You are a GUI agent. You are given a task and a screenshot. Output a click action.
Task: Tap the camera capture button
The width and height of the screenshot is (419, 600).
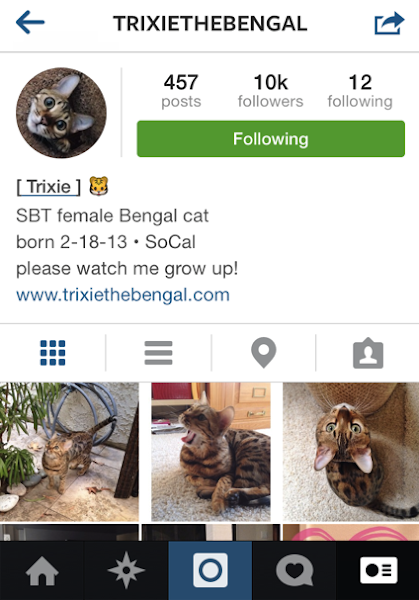pos(210,570)
